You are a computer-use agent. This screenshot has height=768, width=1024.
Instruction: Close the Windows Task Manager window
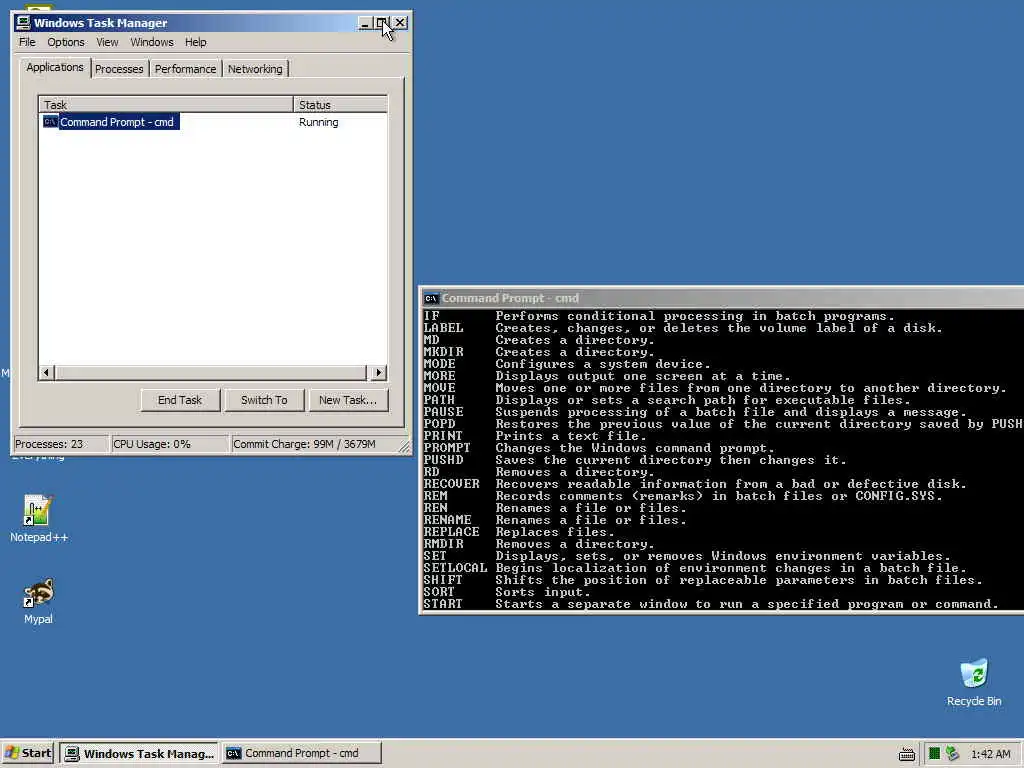point(400,24)
